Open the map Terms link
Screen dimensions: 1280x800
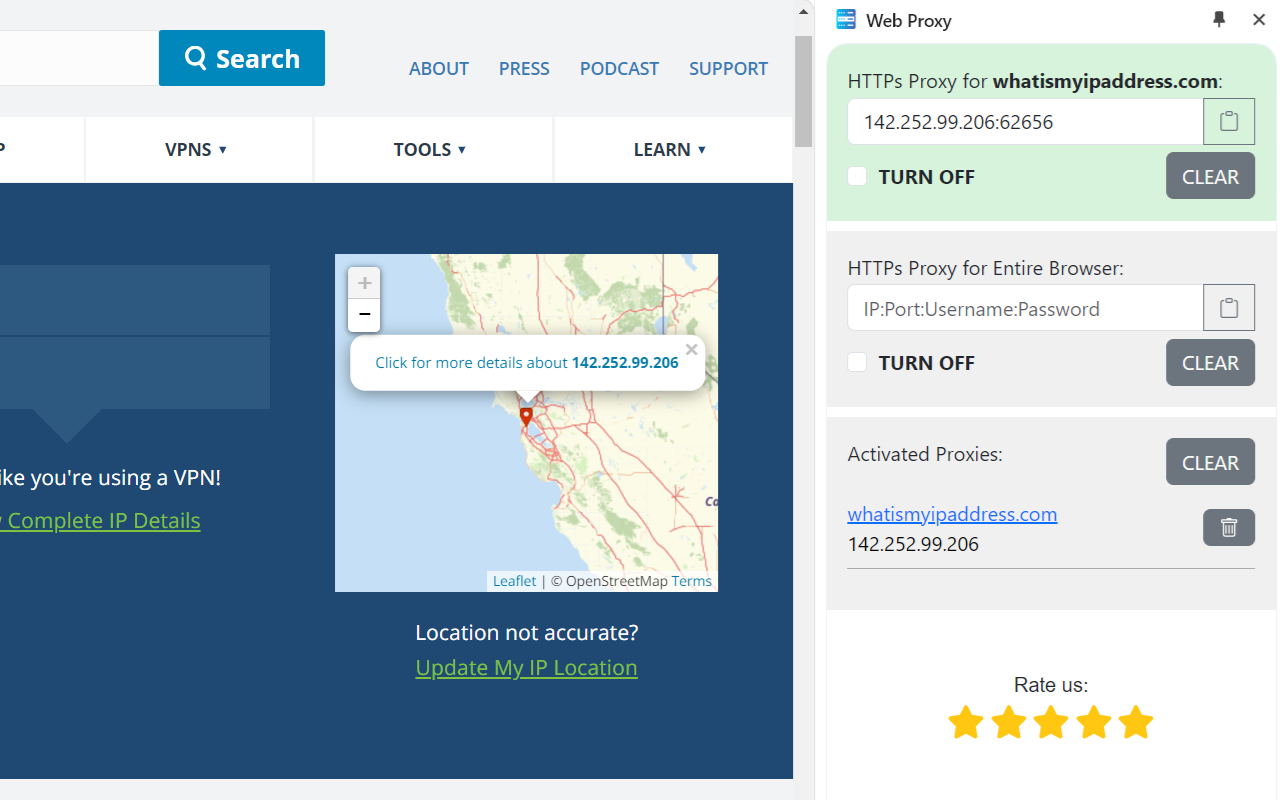691,581
